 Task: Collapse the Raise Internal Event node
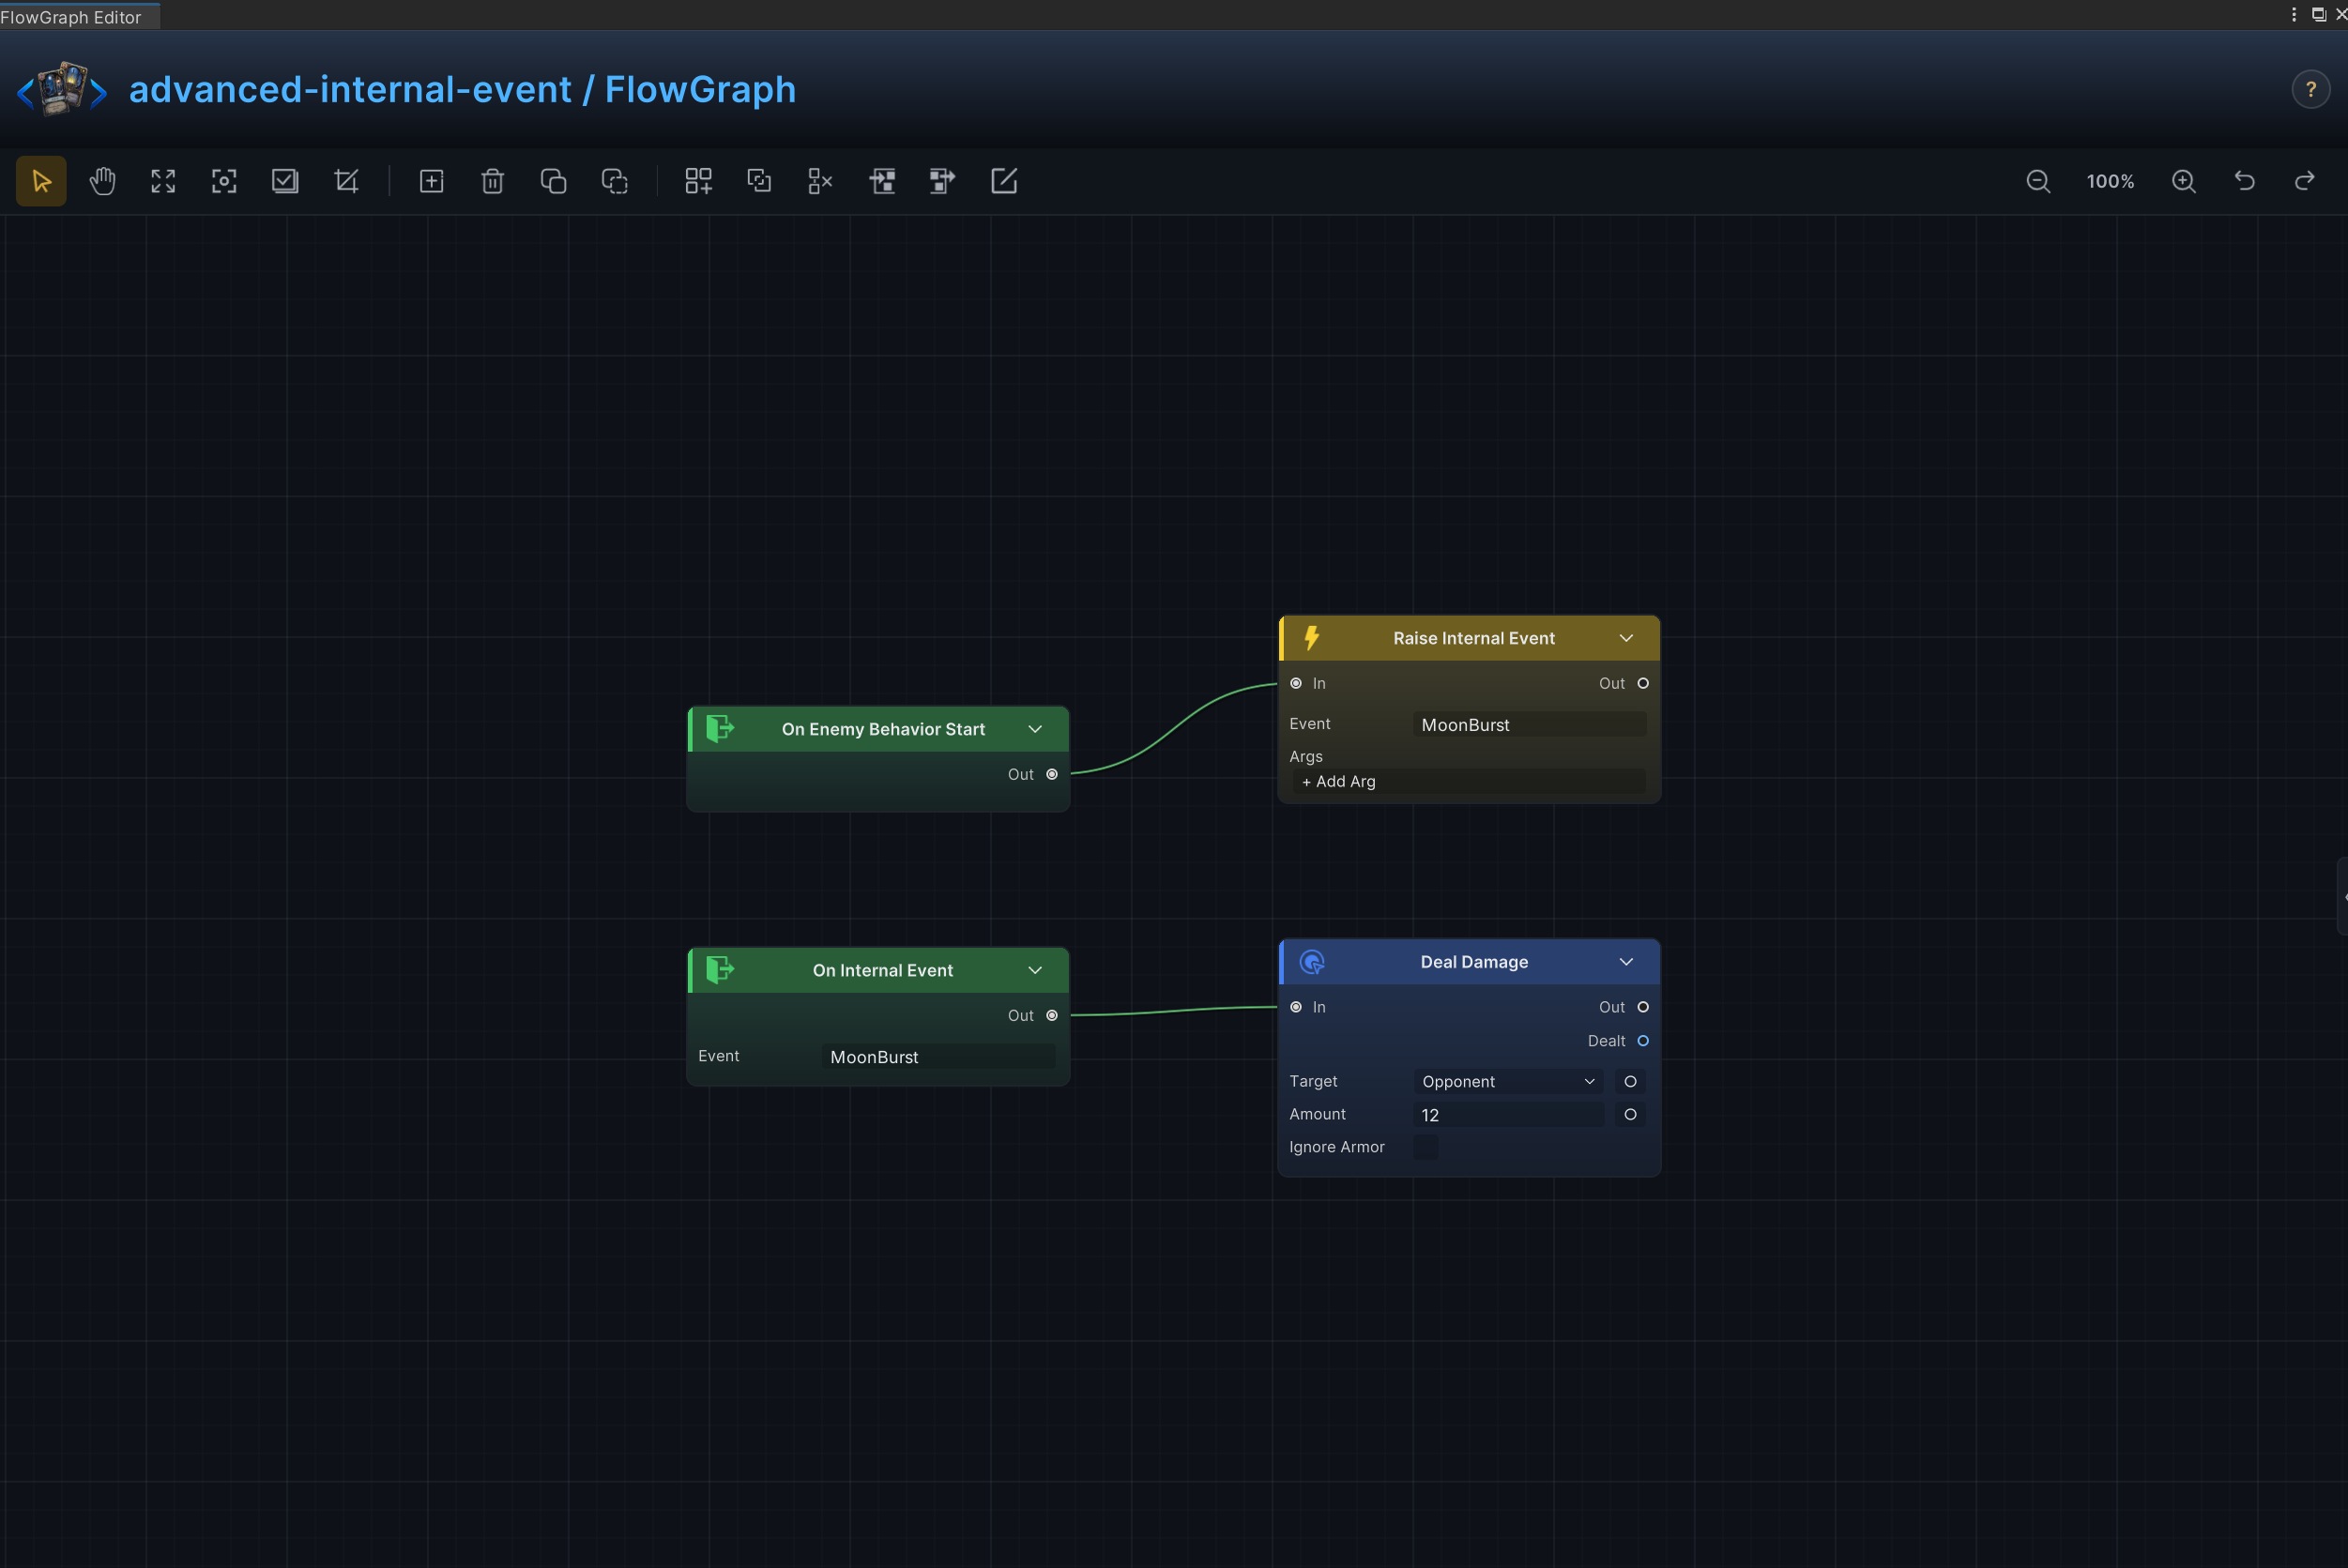(1626, 638)
